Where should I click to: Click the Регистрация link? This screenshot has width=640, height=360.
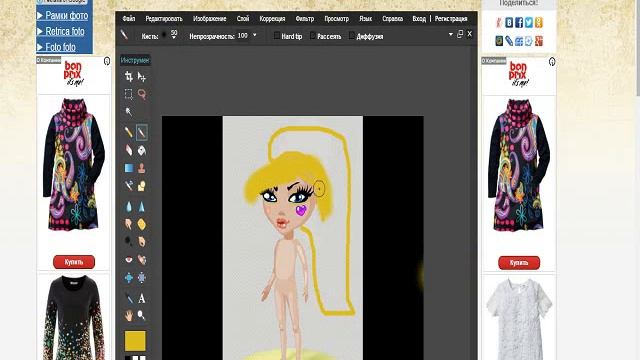(x=451, y=19)
